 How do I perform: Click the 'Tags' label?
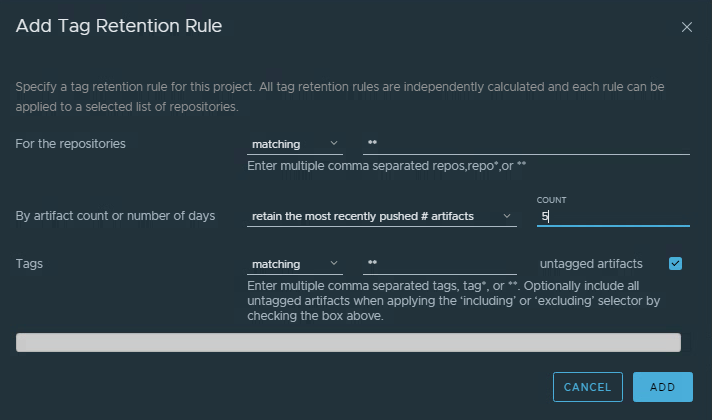click(x=29, y=264)
